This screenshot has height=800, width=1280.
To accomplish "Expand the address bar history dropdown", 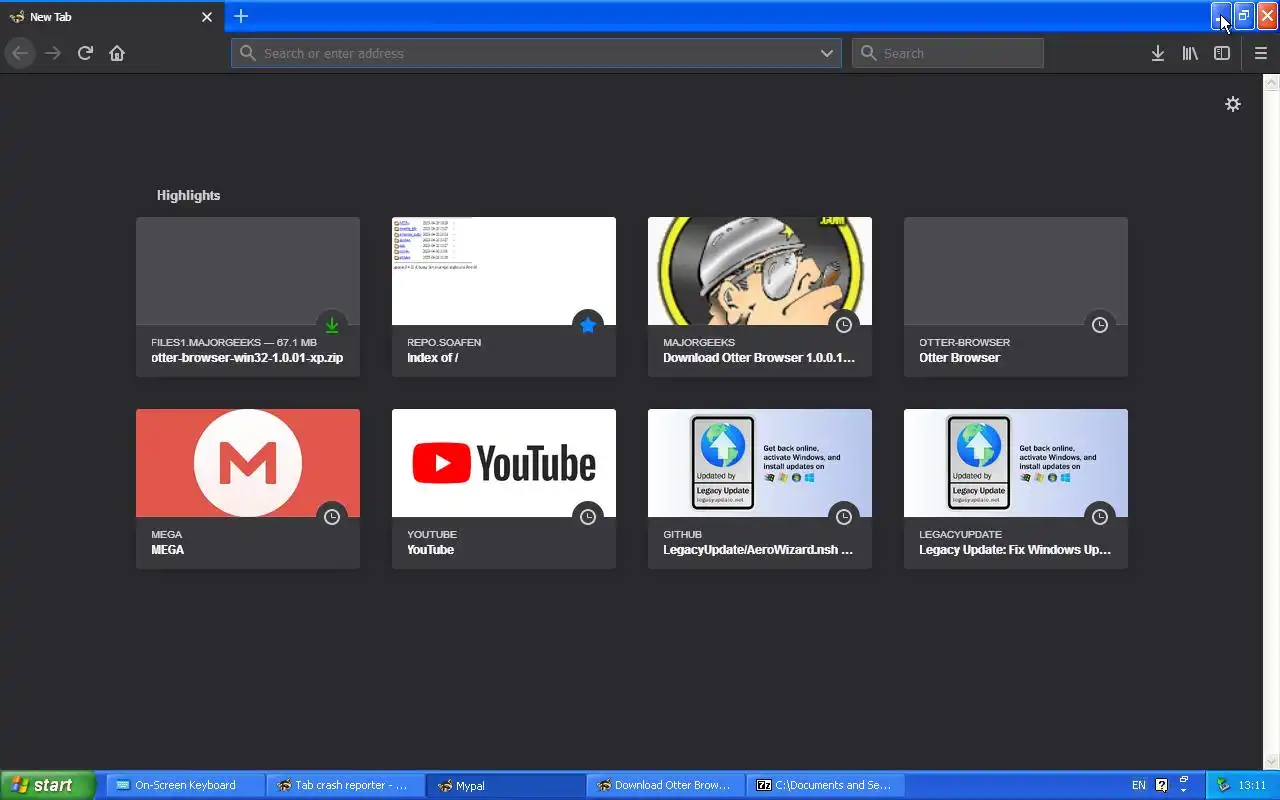I will (827, 53).
